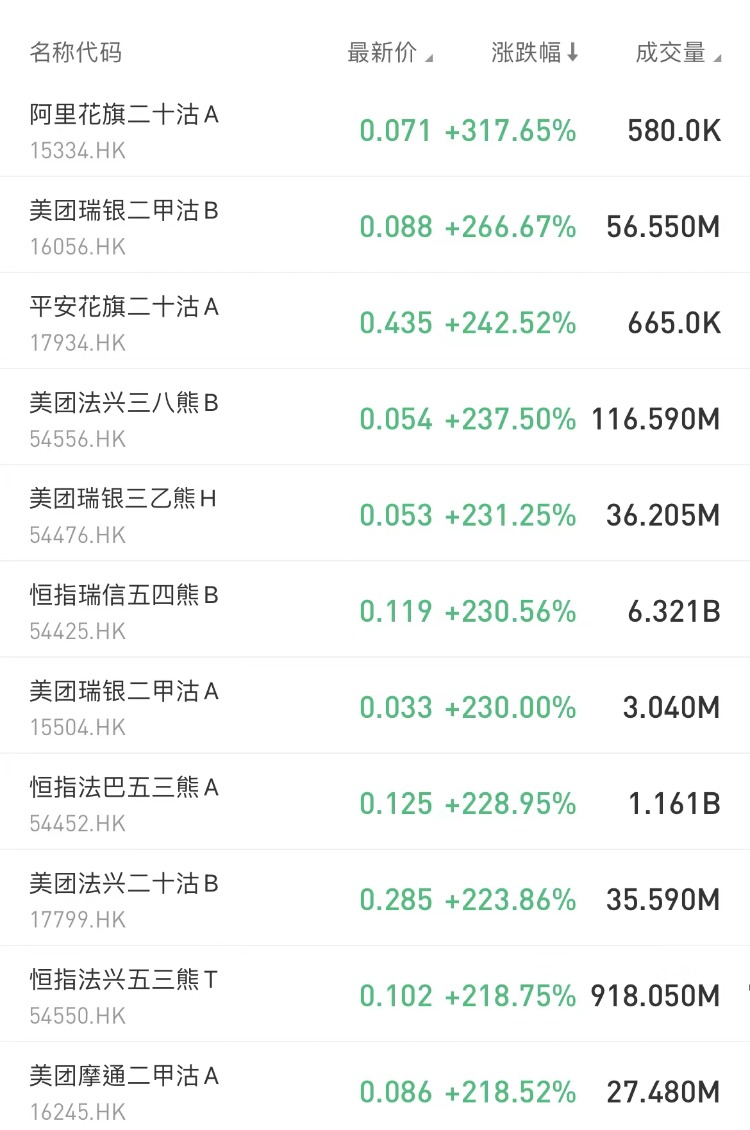Select 美团瑞银二甲沽A 15504.HK row
750x1130 pixels.
point(125,706)
